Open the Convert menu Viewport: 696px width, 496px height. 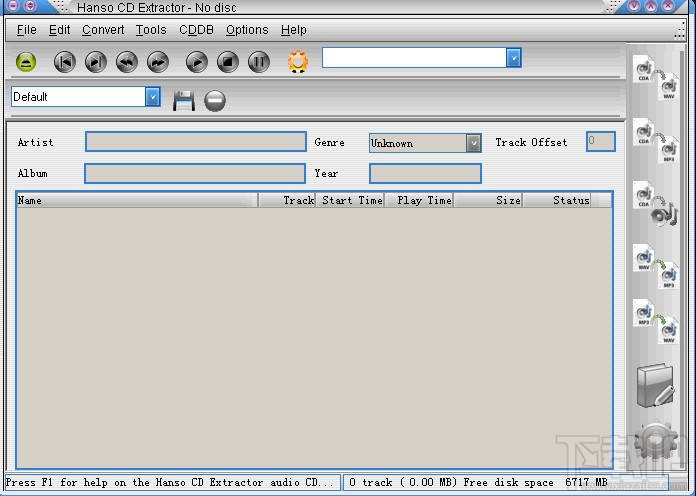point(103,30)
